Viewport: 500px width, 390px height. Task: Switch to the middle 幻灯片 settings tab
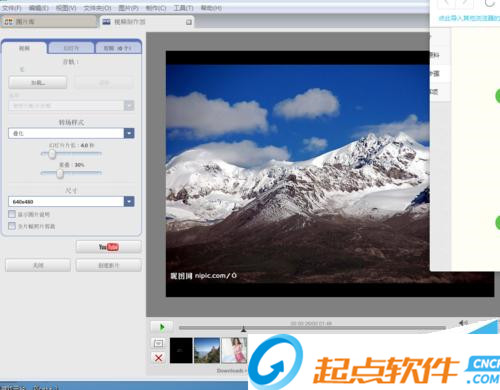[x=71, y=48]
